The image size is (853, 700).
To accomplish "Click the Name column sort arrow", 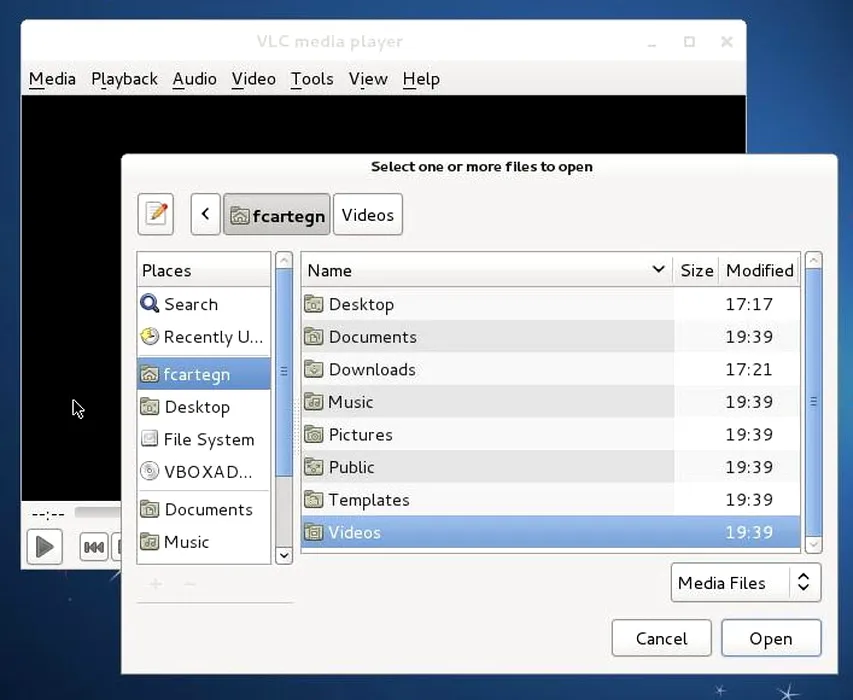I will coord(658,270).
